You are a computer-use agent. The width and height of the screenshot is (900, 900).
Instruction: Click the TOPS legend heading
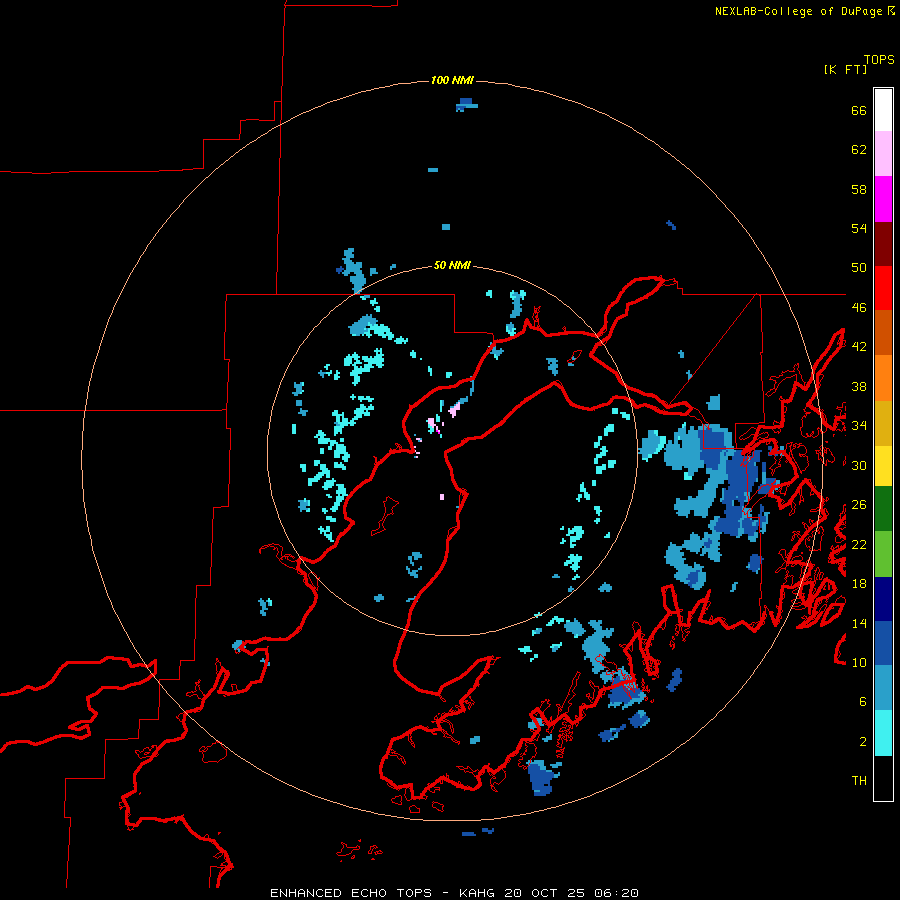point(879,60)
